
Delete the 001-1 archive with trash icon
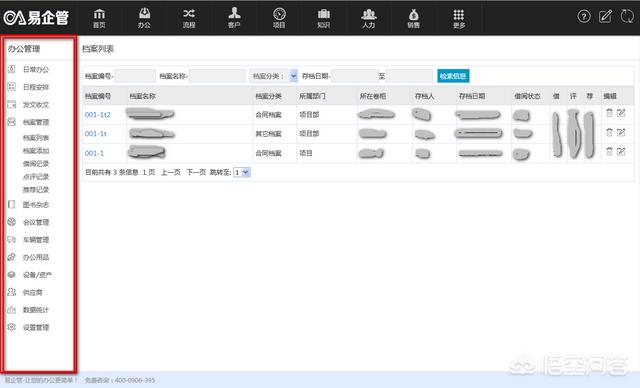point(609,151)
